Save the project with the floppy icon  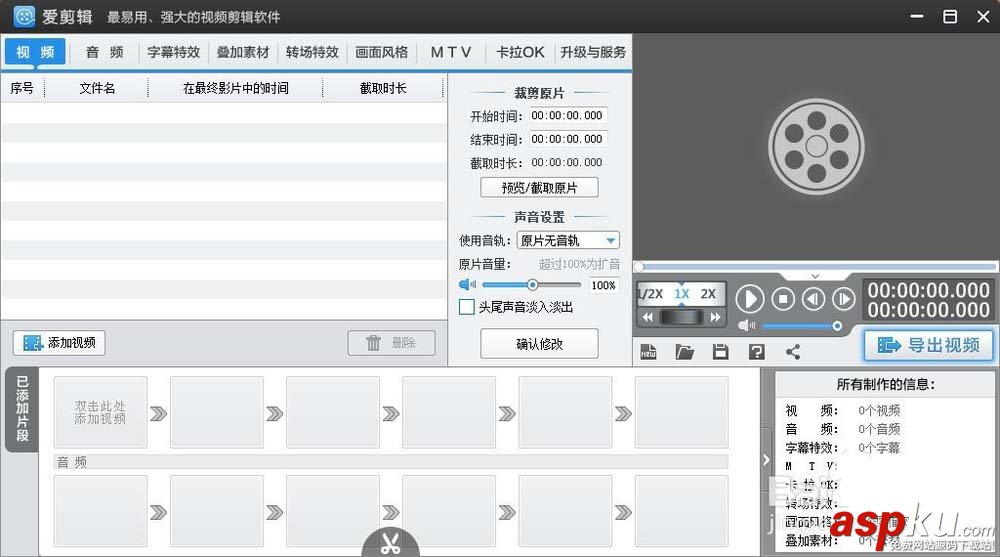(x=721, y=352)
